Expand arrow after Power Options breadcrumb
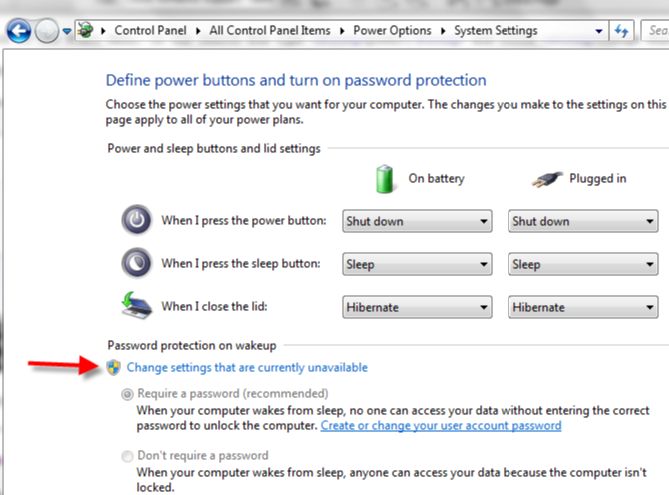The height and width of the screenshot is (495, 669). [x=443, y=31]
